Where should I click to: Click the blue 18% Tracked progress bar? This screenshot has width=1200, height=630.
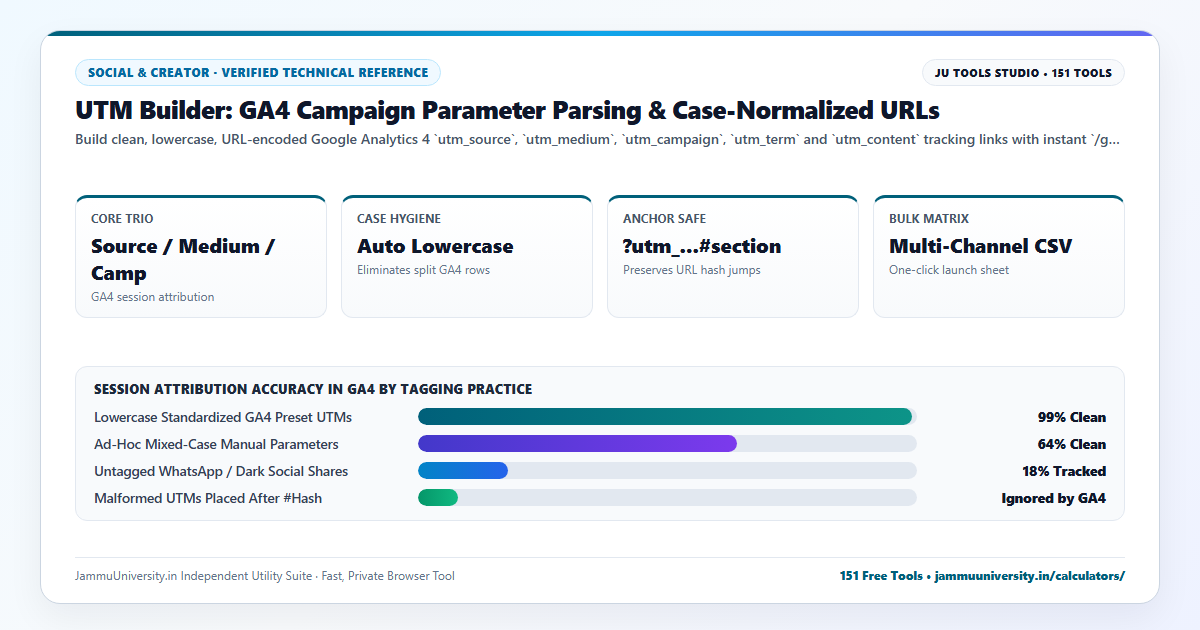coord(463,471)
